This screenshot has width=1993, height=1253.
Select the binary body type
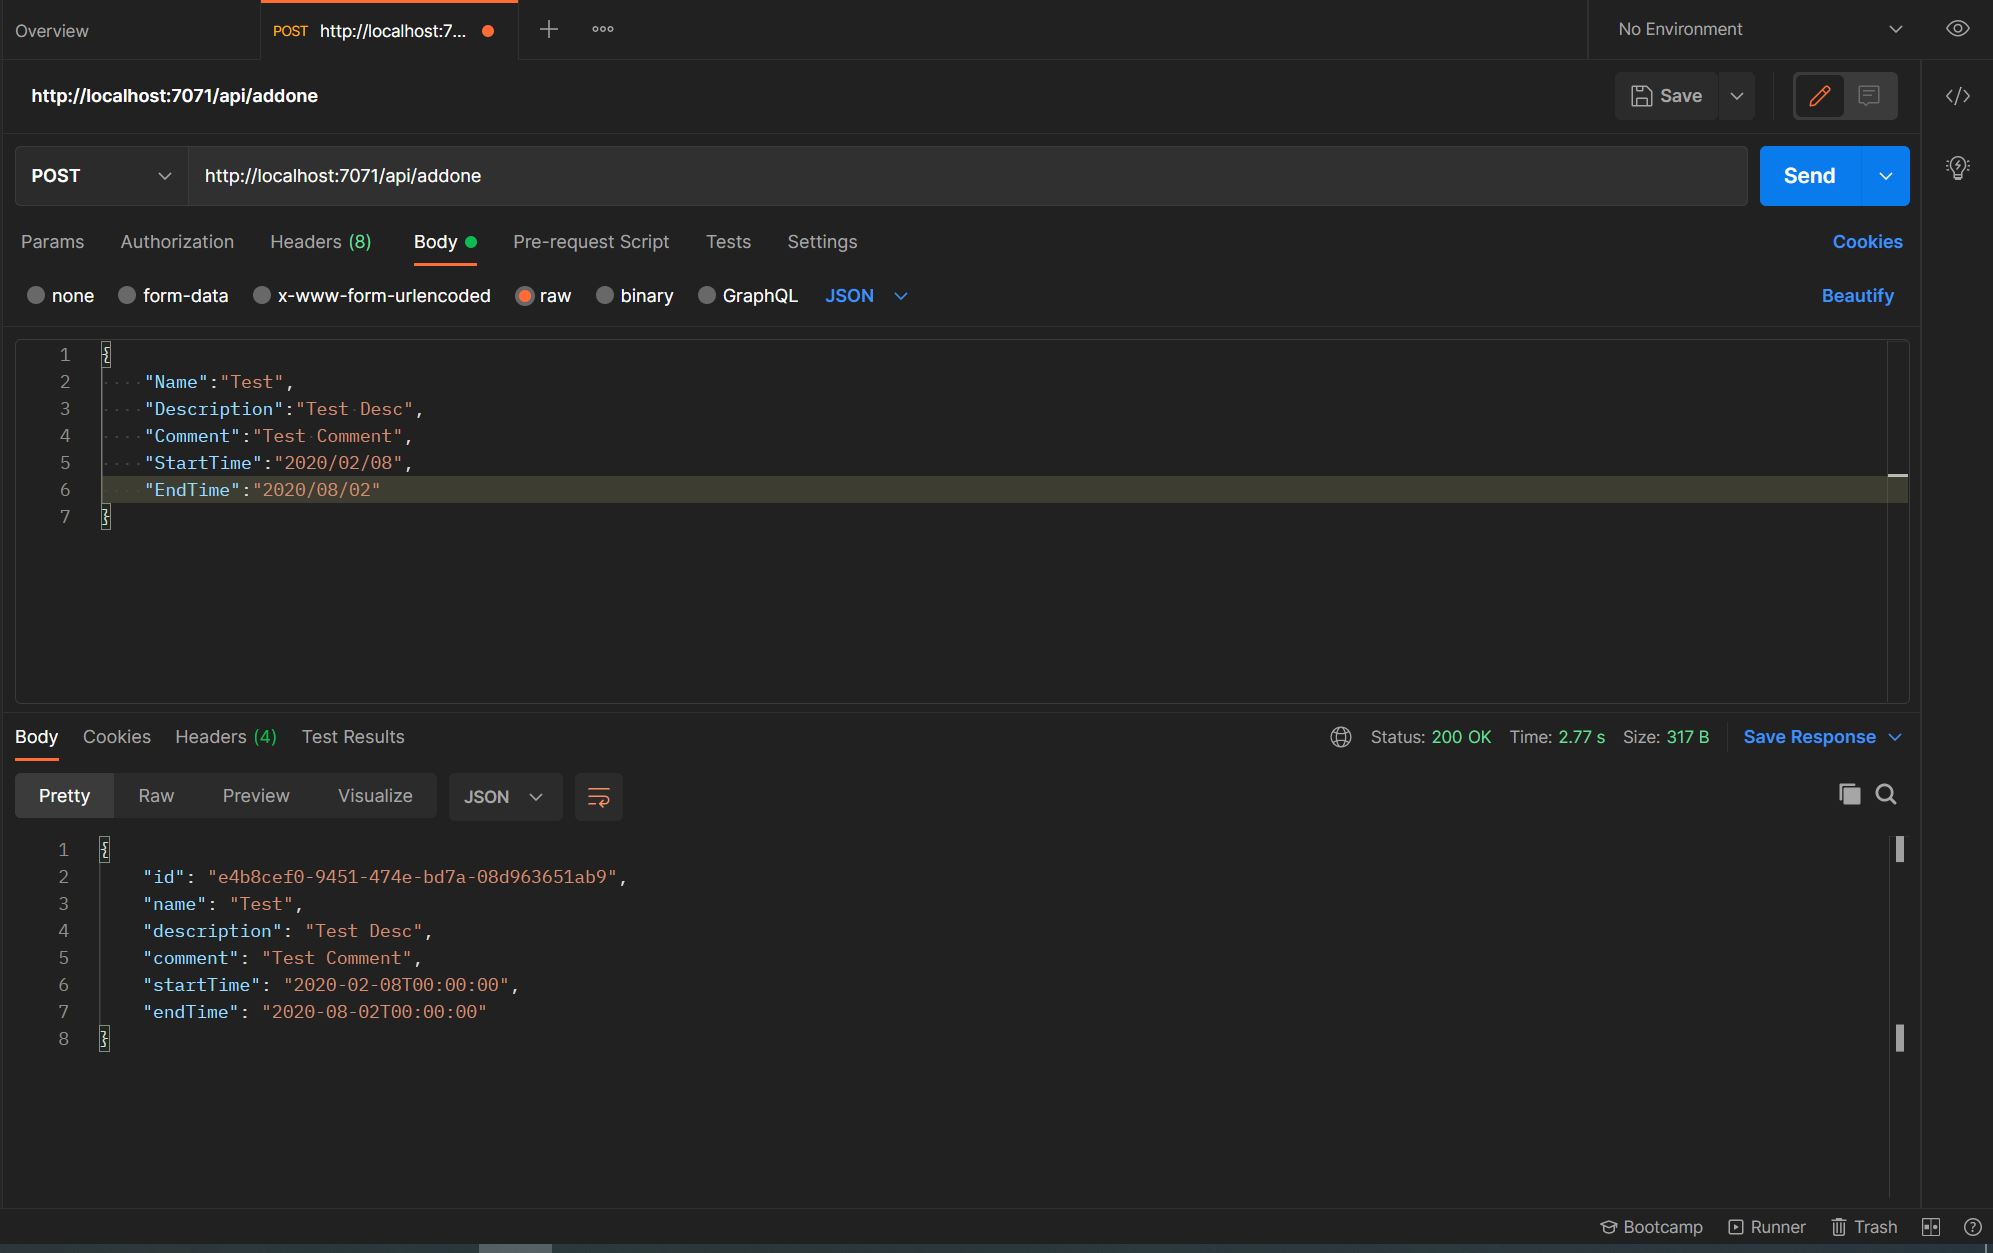coord(635,296)
